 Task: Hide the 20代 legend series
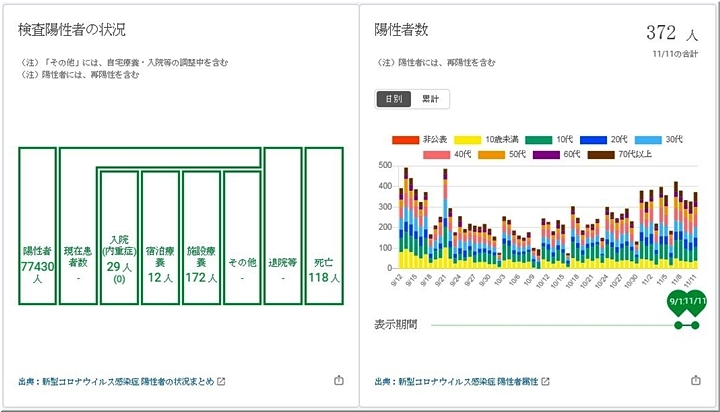[x=596, y=140]
